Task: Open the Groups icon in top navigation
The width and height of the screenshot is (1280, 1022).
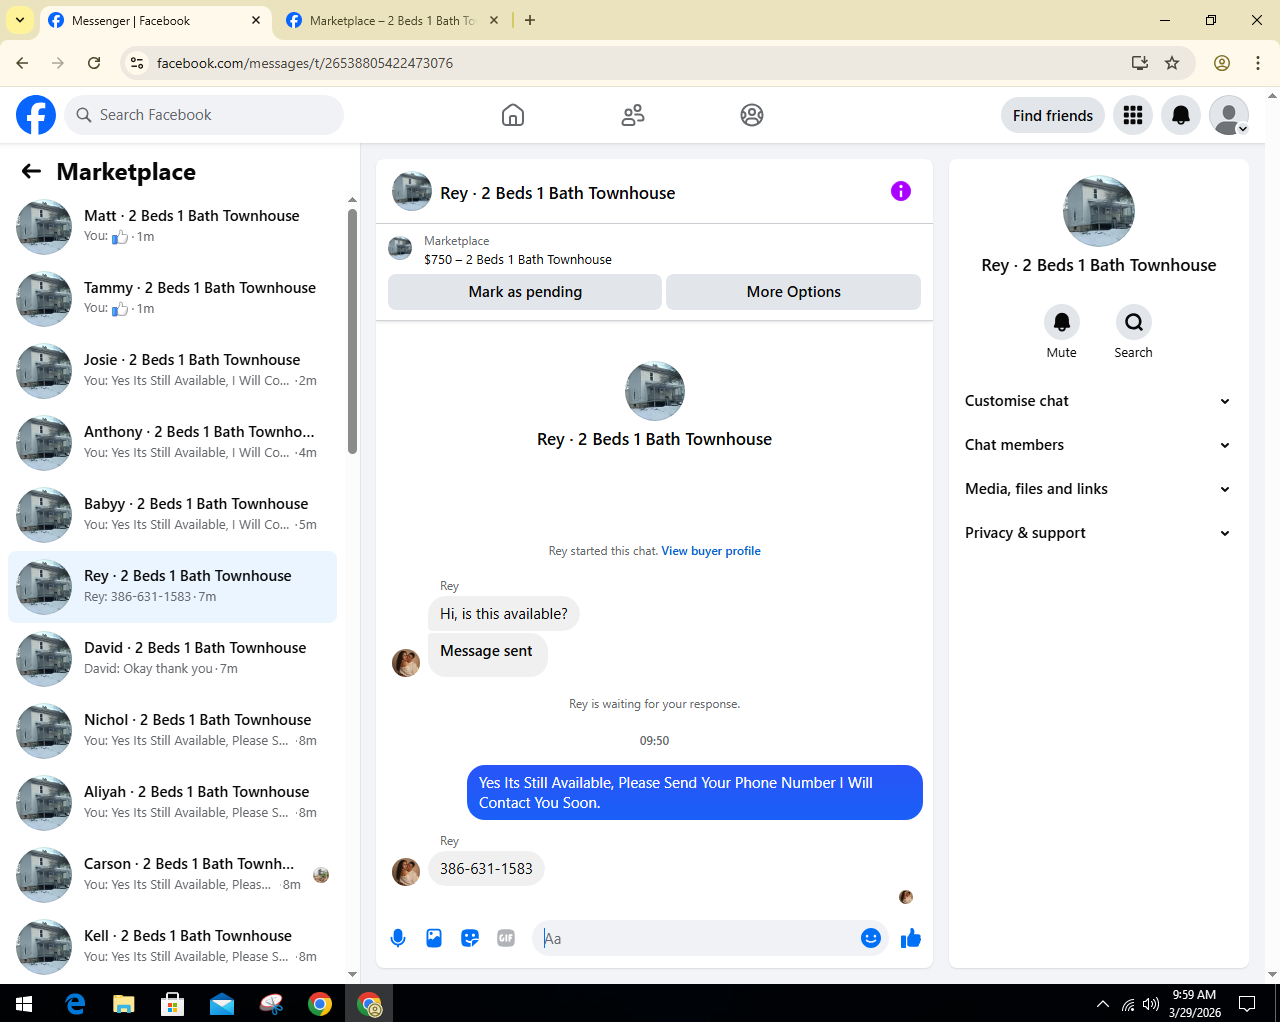Action: (x=752, y=115)
